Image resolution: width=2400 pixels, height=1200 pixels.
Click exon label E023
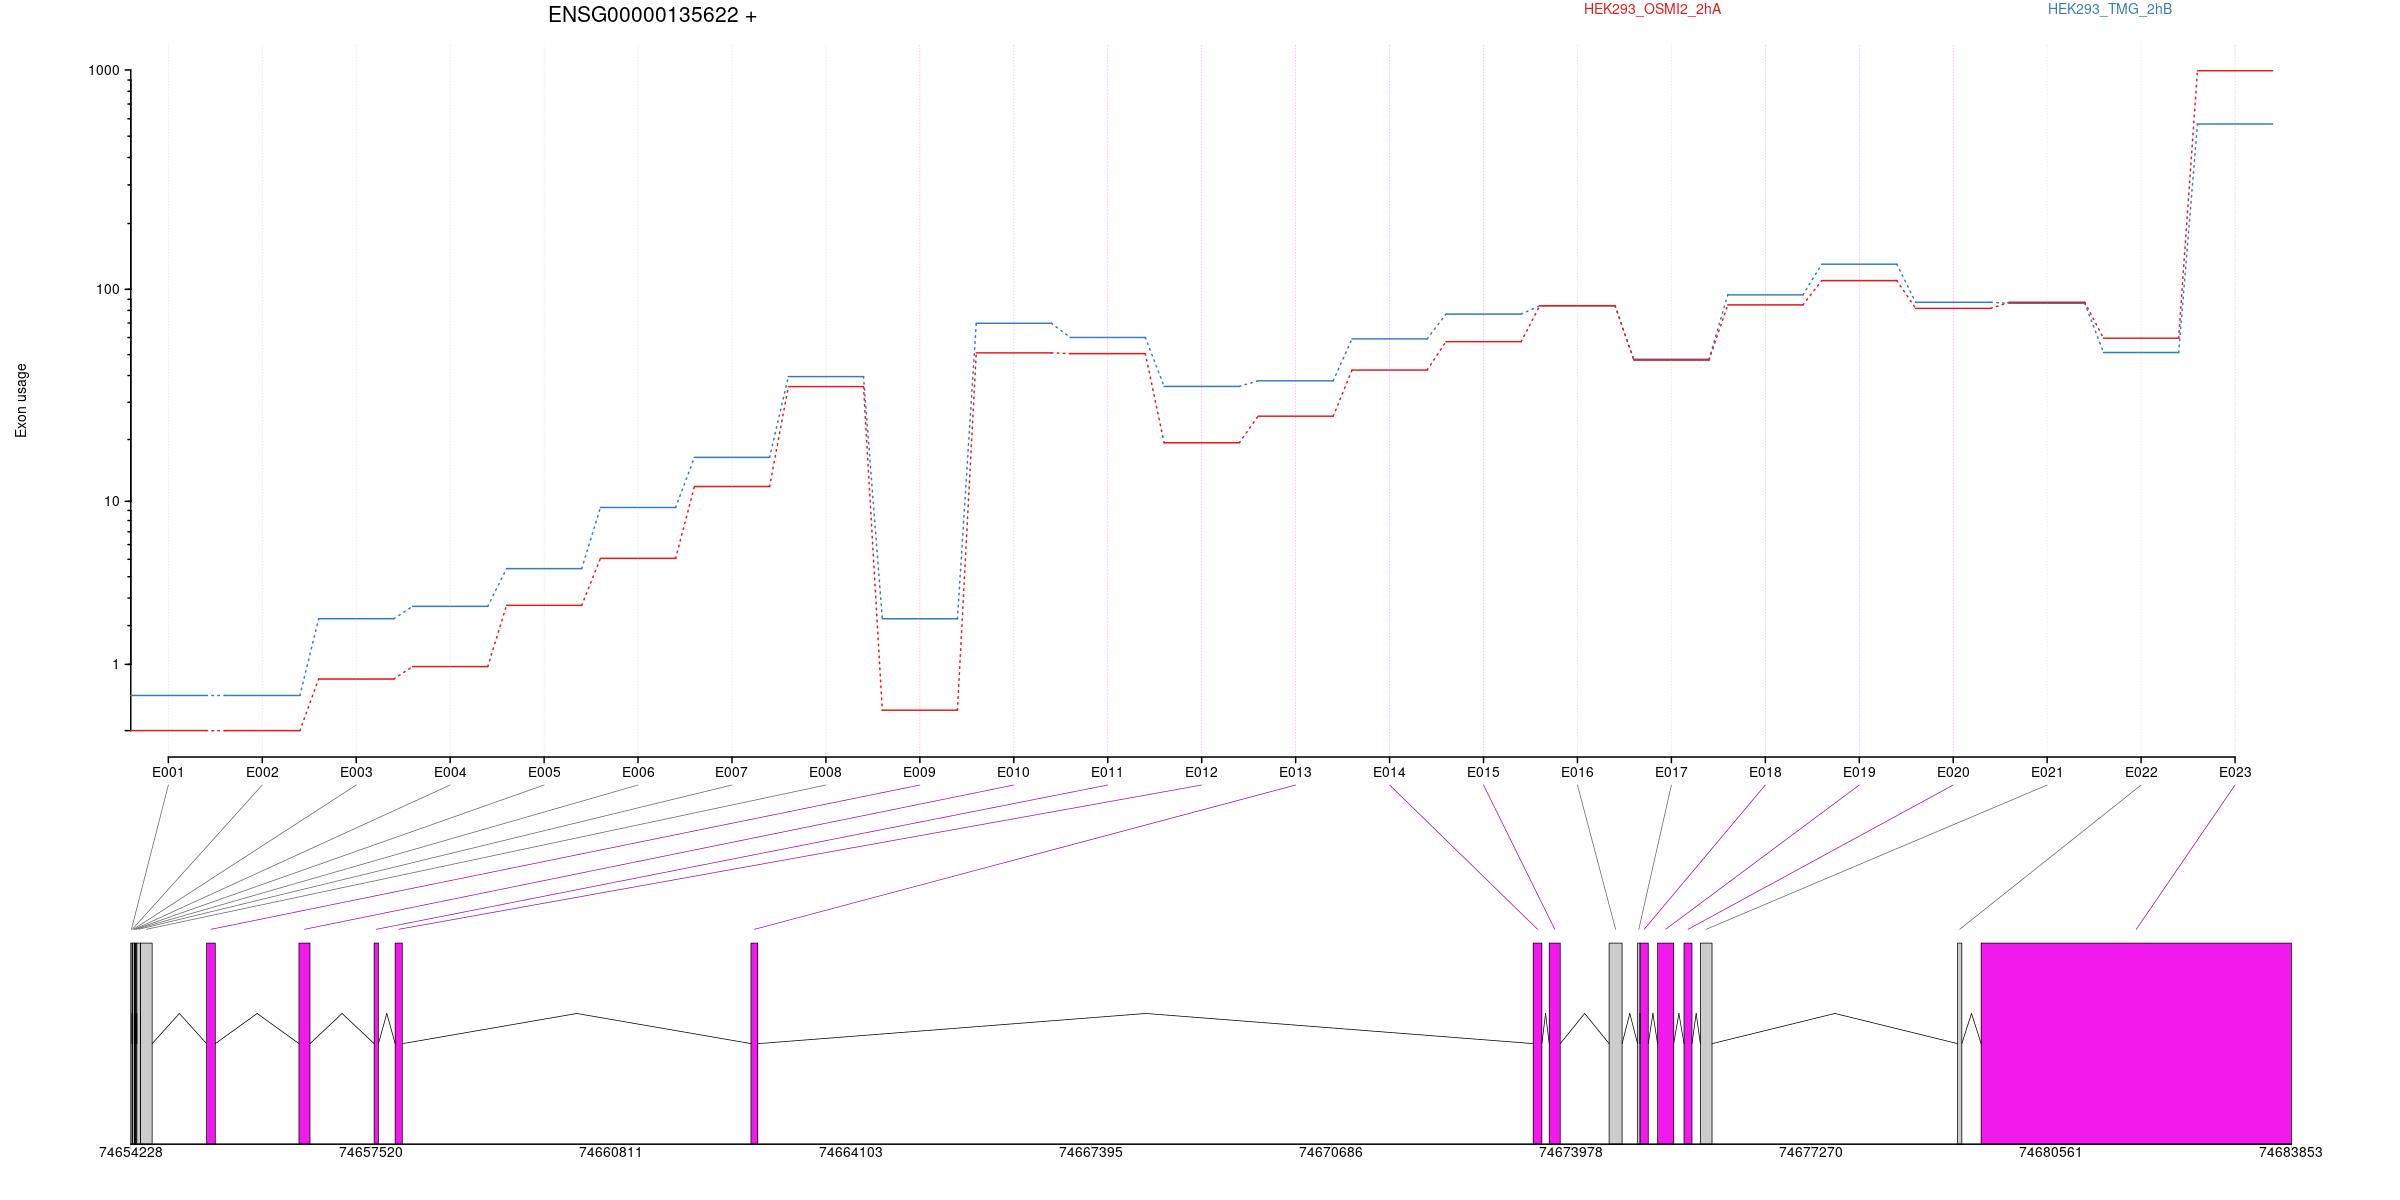coord(2235,772)
